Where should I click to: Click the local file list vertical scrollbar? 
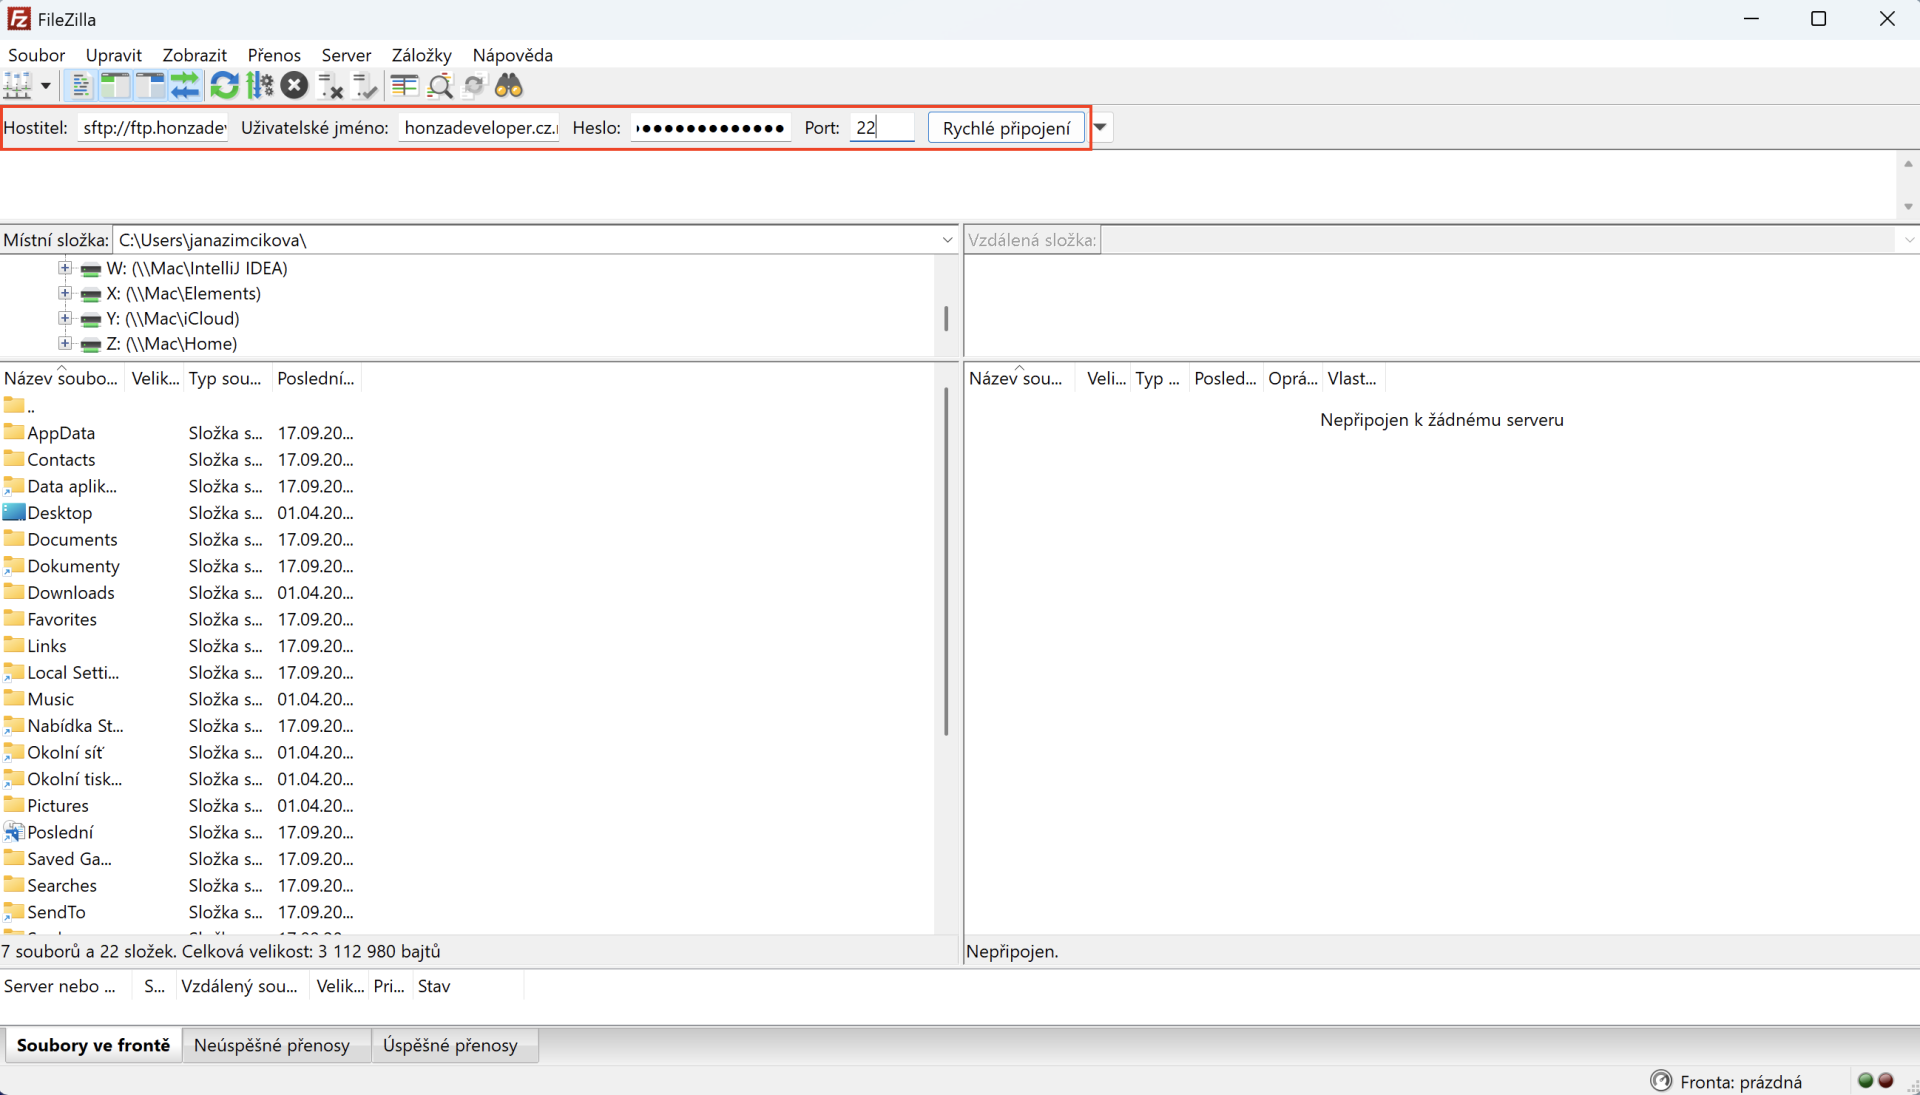click(946, 560)
